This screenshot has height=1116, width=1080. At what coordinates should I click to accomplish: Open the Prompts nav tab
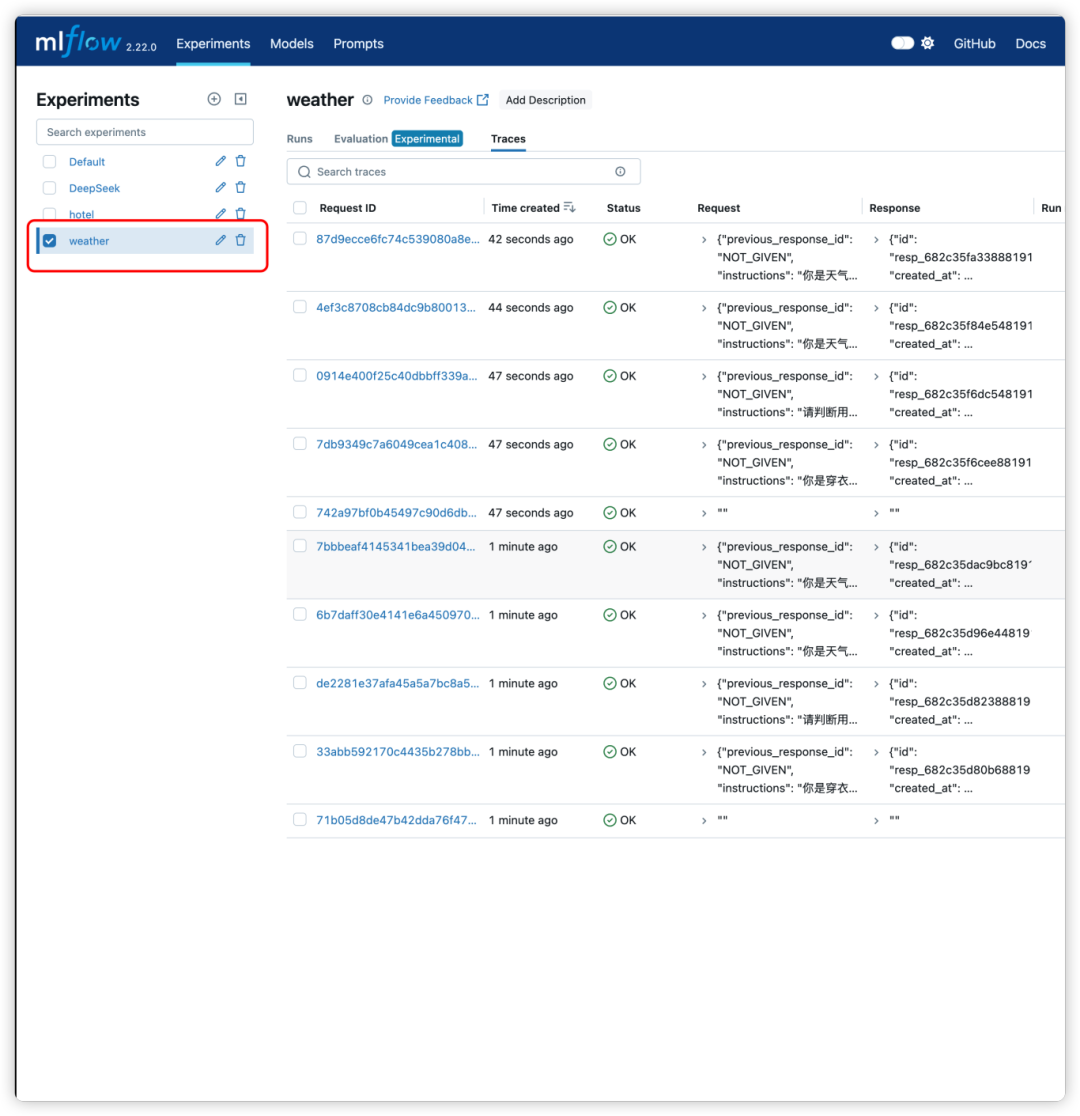tap(358, 43)
